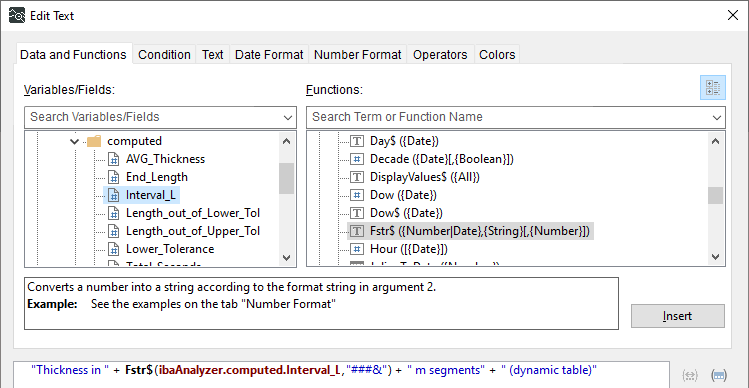The width and height of the screenshot is (749, 388).
Task: Open the Search Variables/Fields dropdown
Action: click(288, 118)
